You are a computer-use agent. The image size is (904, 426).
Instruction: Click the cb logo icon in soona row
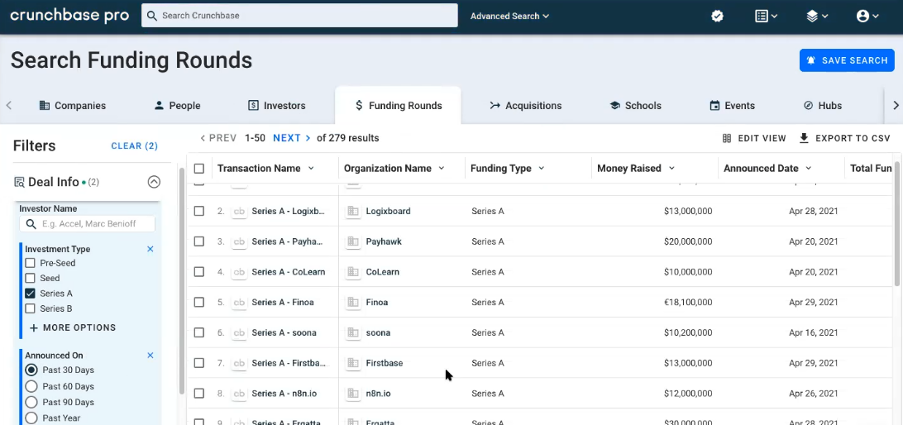(x=239, y=333)
